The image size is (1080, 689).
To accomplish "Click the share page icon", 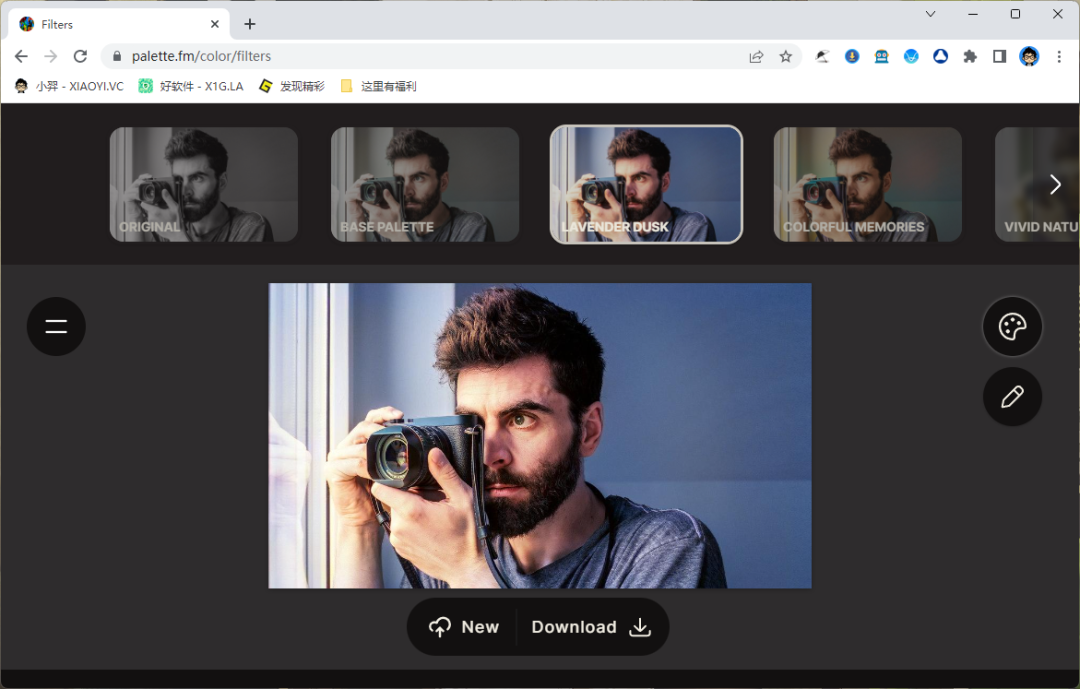I will (x=756, y=57).
